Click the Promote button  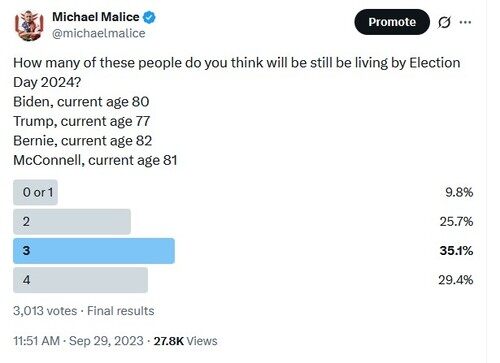tap(392, 22)
